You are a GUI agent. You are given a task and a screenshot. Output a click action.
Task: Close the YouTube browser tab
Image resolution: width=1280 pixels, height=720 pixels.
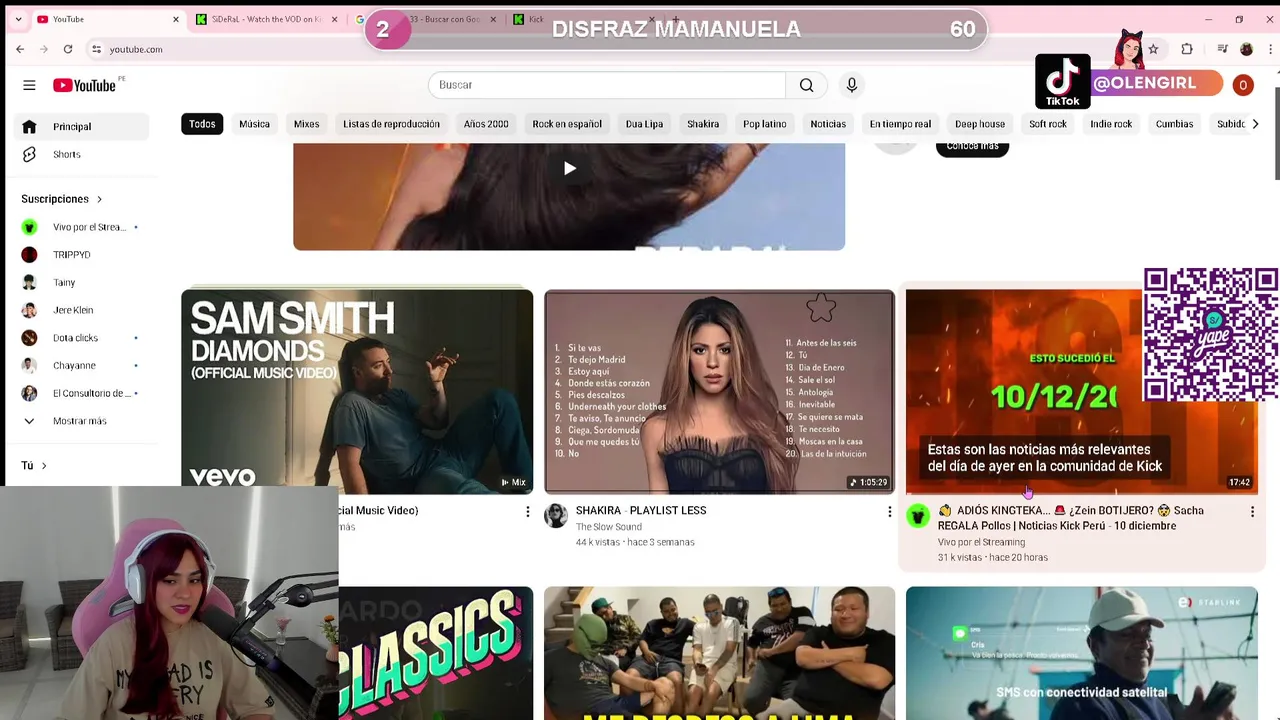(176, 19)
